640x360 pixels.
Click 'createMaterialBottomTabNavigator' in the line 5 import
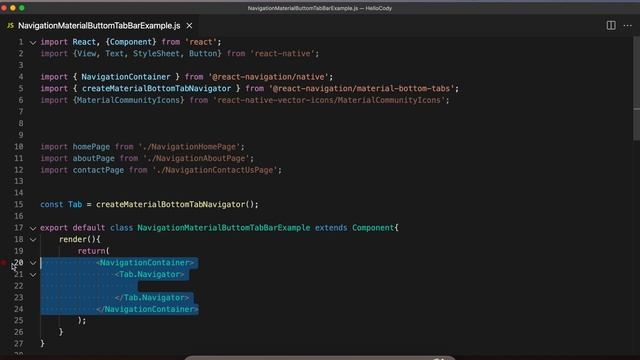[156, 89]
